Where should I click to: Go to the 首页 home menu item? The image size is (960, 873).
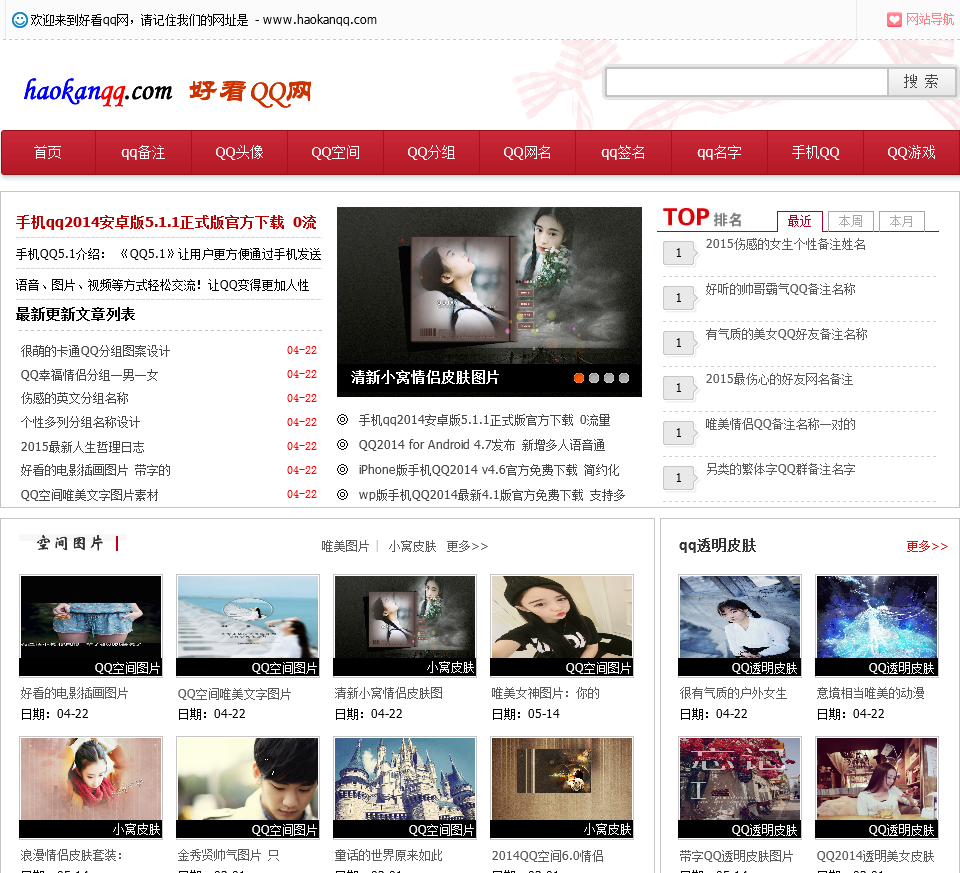pos(48,152)
